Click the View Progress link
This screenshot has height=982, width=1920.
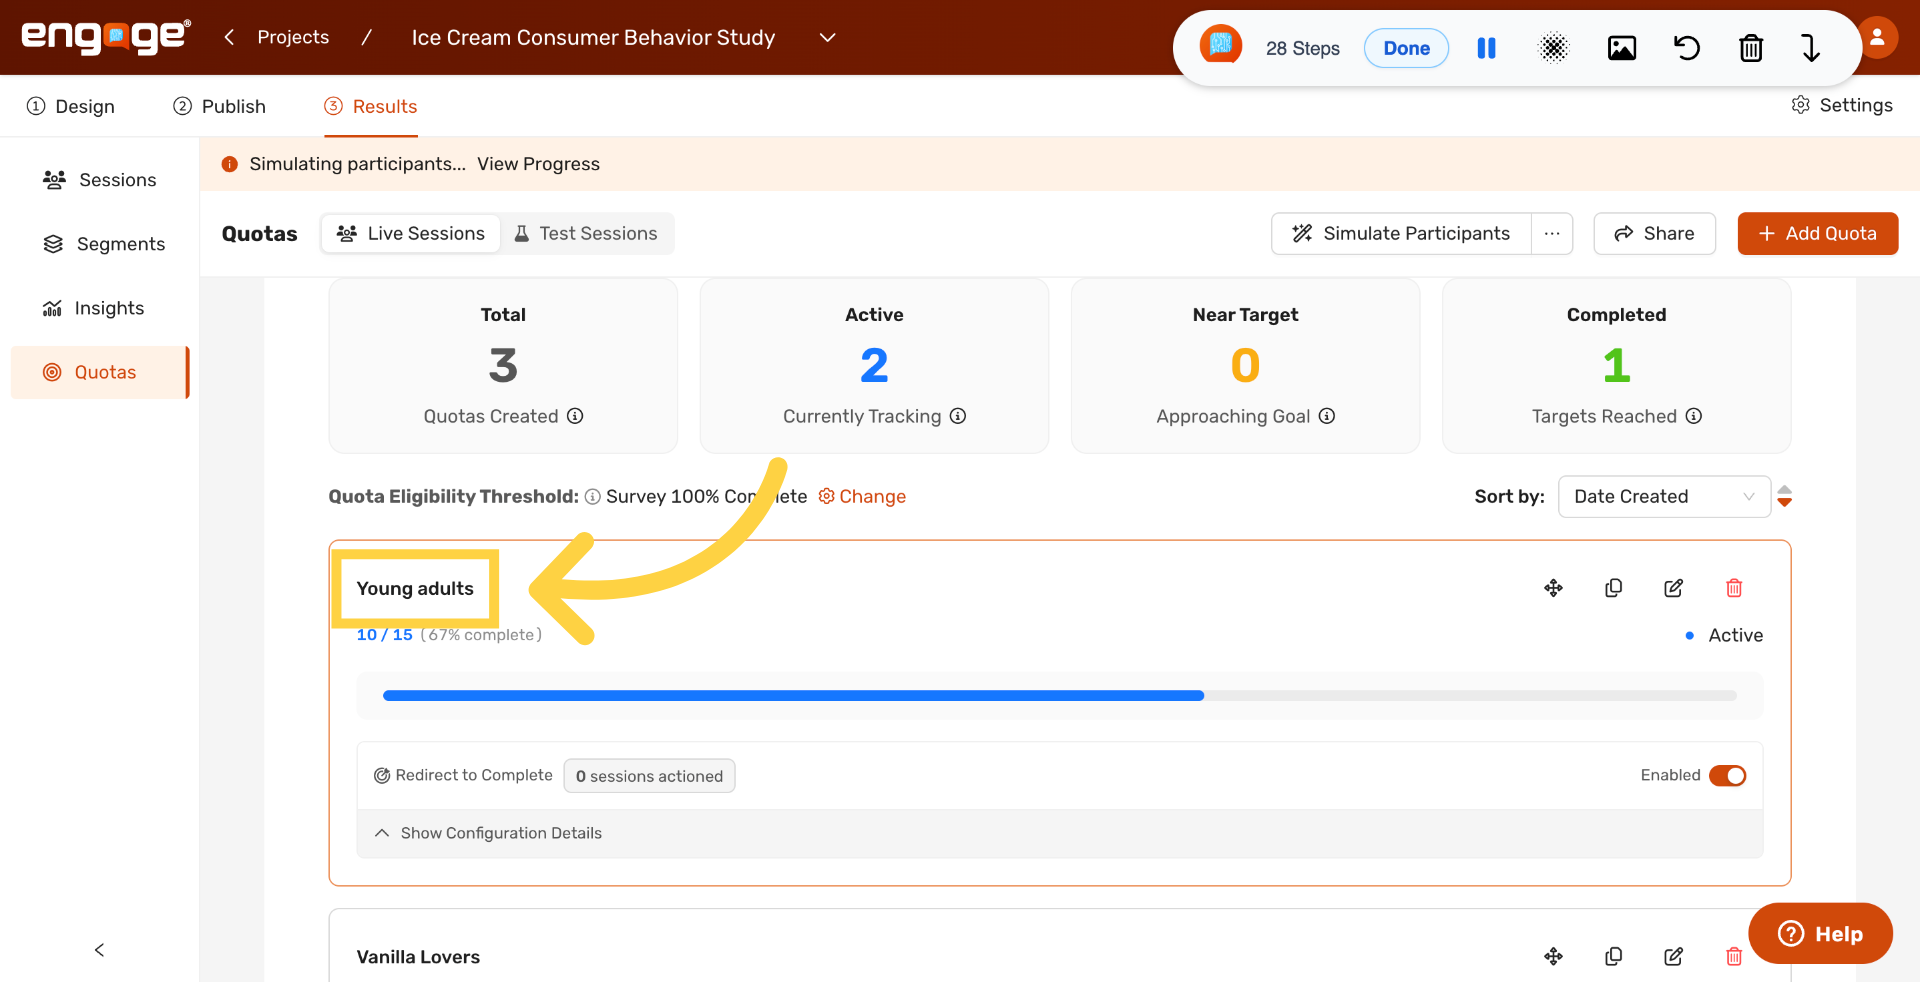click(538, 164)
